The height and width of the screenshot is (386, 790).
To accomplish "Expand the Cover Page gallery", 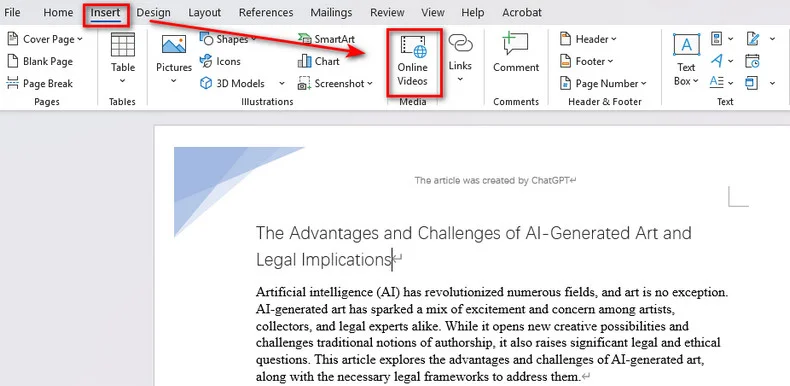I will tap(45, 39).
